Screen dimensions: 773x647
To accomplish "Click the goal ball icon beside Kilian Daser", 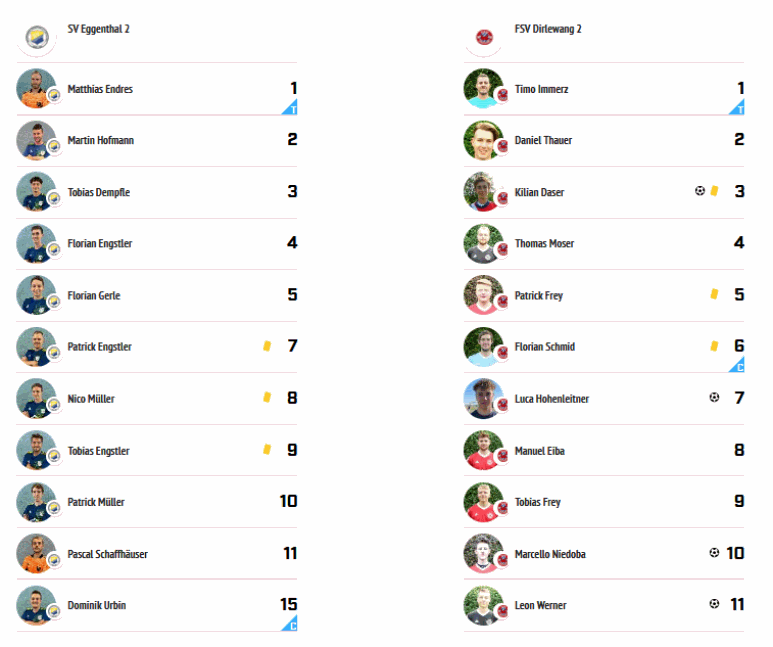I will [x=700, y=191].
